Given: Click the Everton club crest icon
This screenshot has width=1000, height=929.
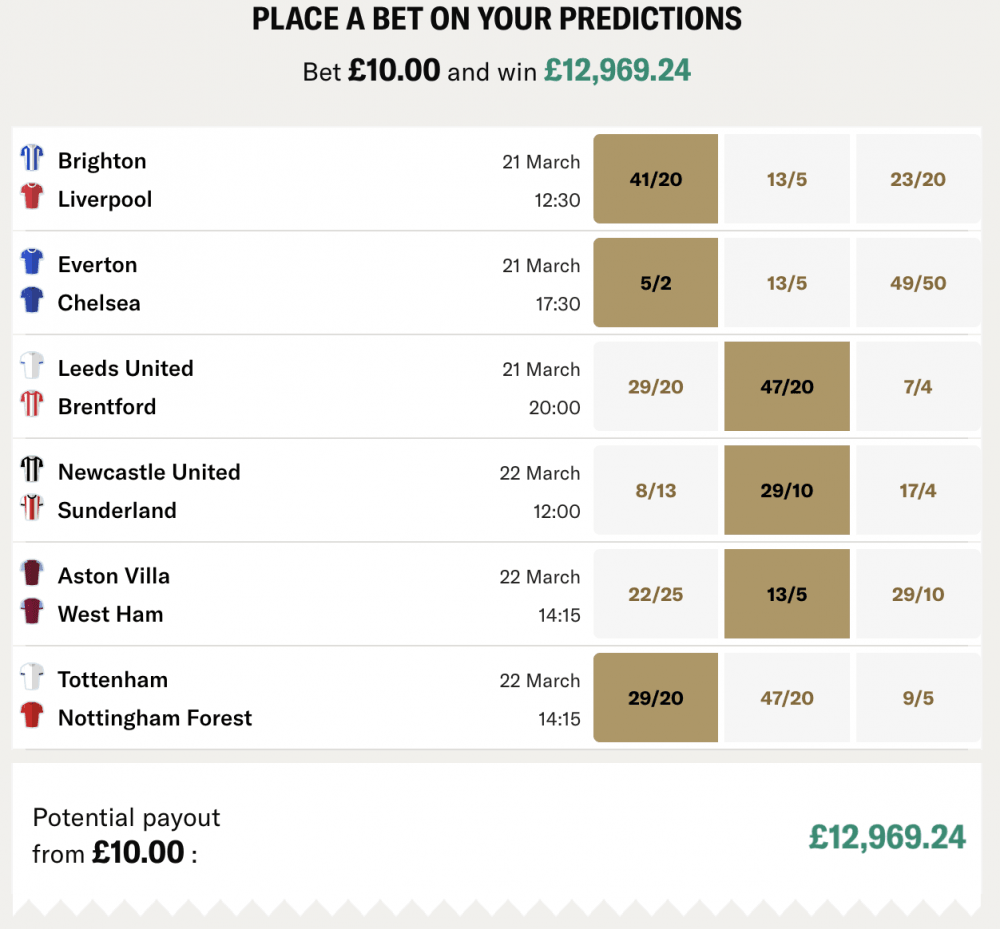Looking at the screenshot, I should point(32,261).
